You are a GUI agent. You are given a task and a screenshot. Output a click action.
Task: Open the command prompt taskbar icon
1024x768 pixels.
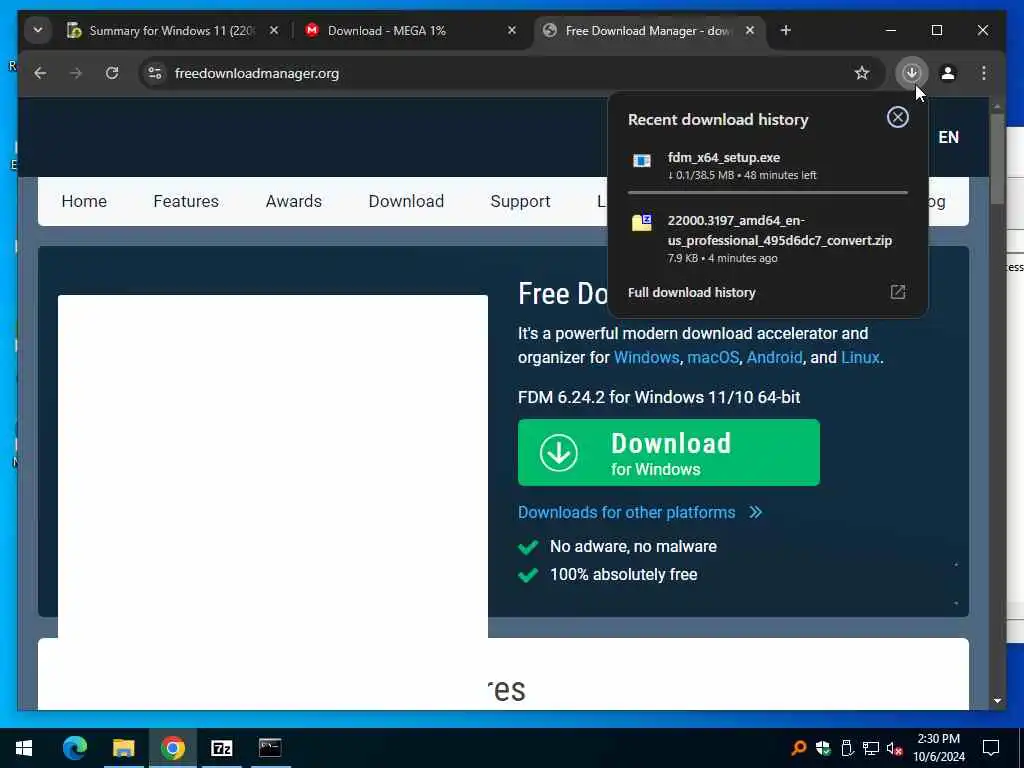tap(270, 748)
